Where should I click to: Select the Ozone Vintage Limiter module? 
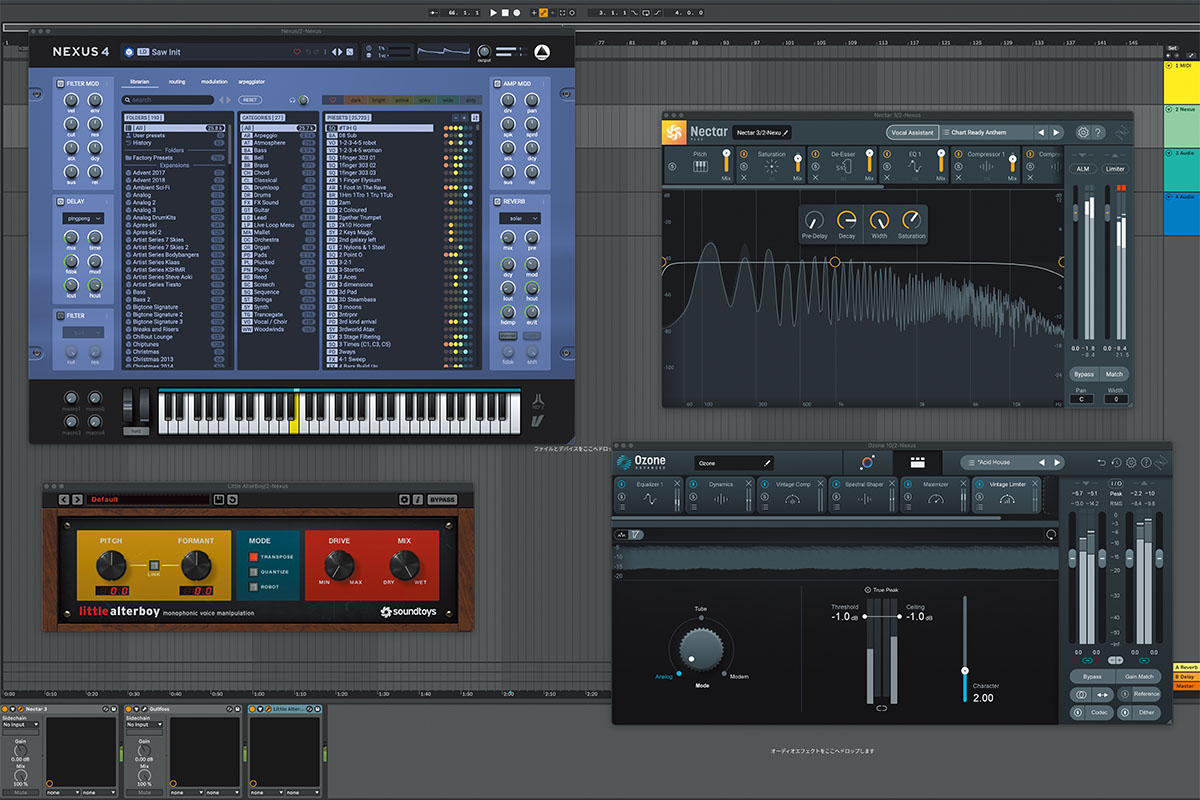click(x=1007, y=496)
